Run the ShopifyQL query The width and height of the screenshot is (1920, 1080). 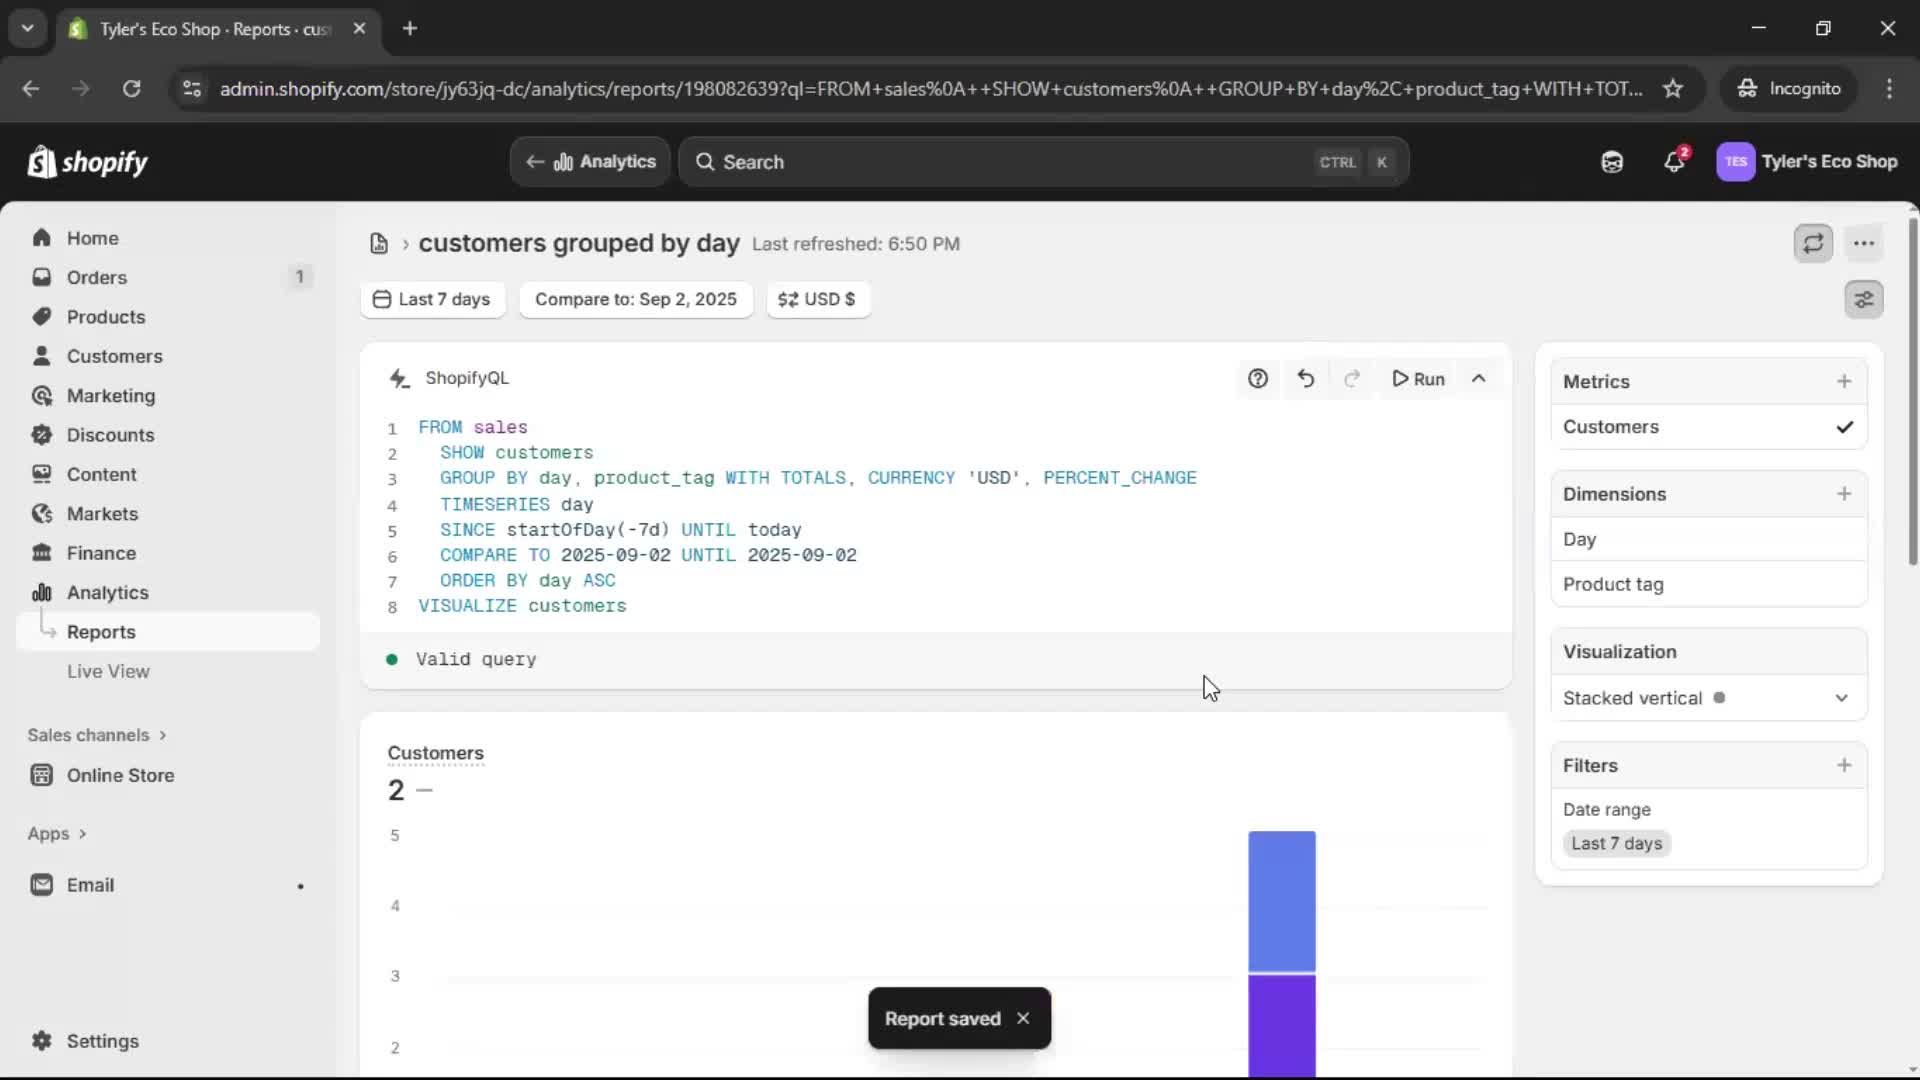1419,379
